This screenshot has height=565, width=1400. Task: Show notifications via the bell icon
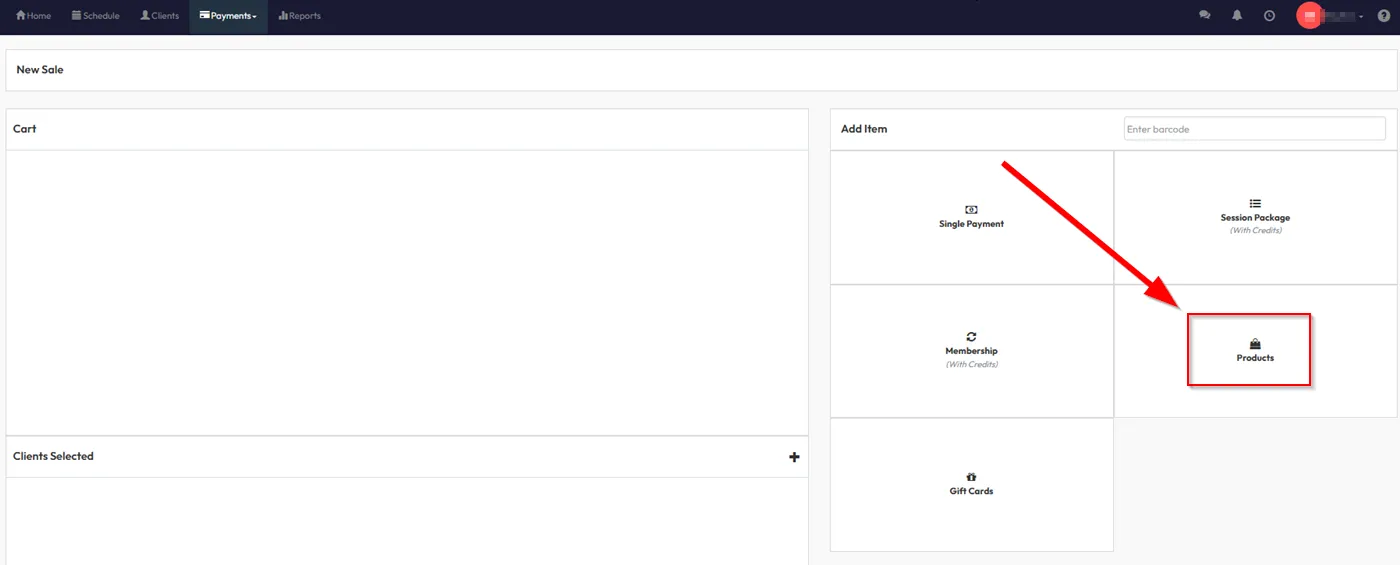point(1237,16)
